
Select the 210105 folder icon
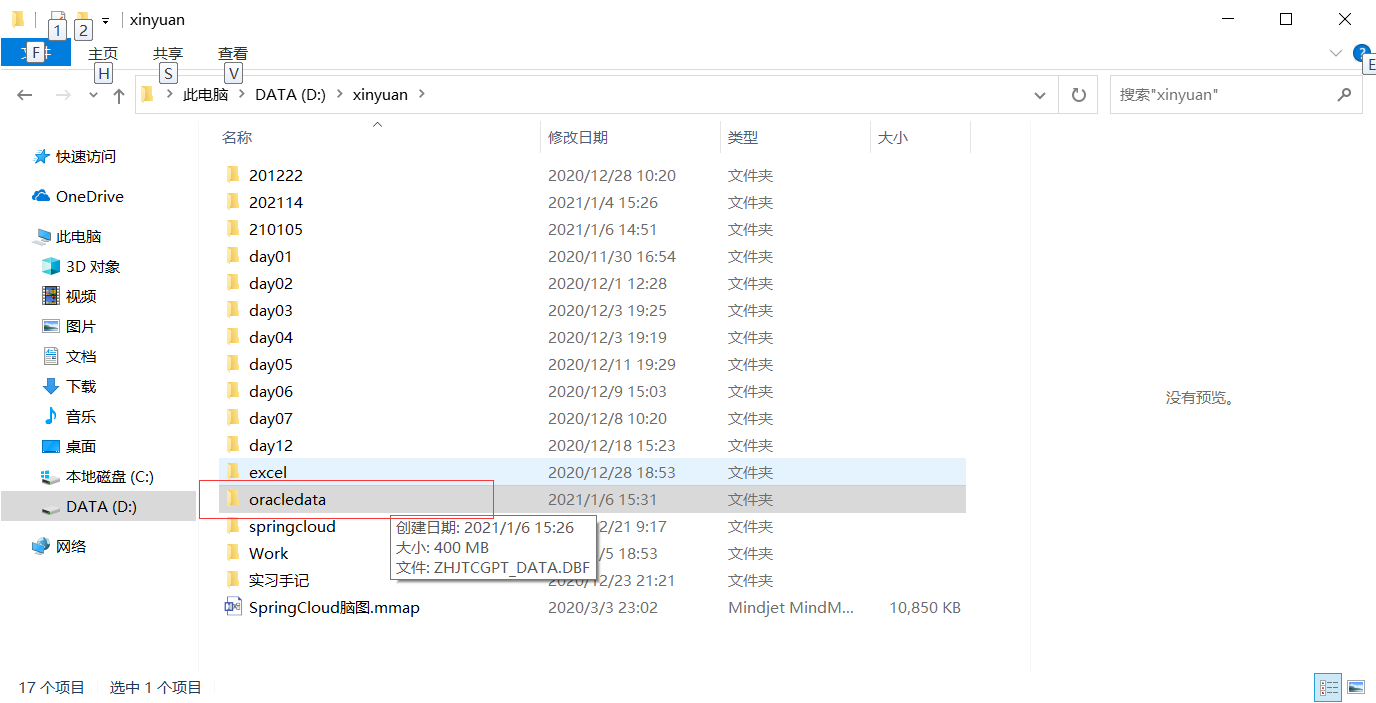[x=233, y=228]
